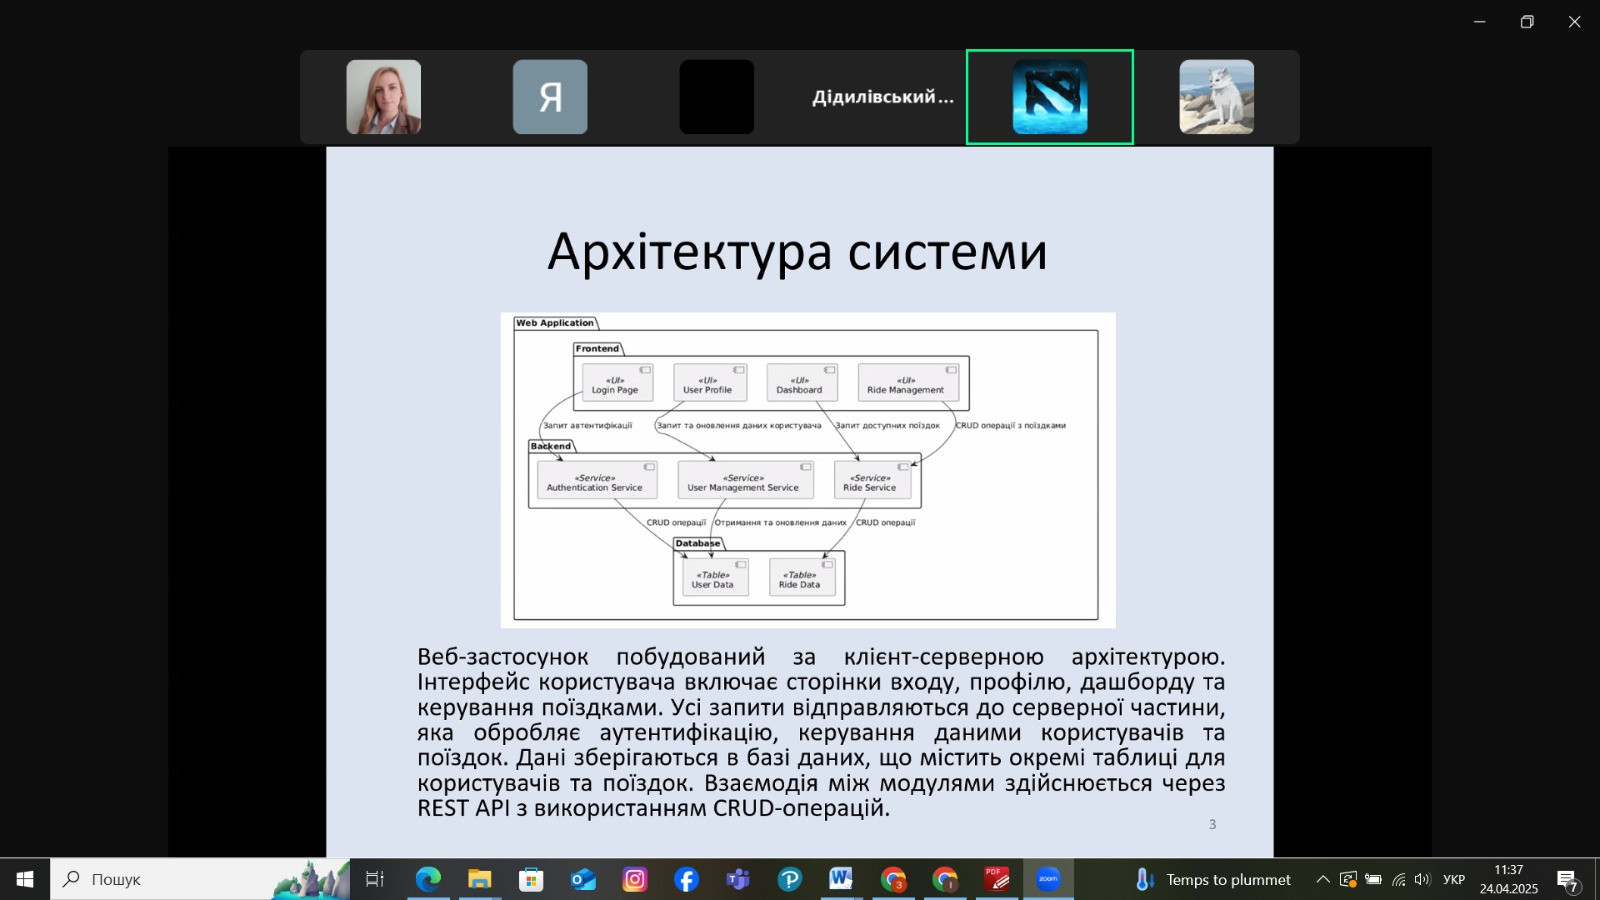The image size is (1600, 900).
Task: Switch the УКР keyboard language indicator
Action: (x=1454, y=879)
